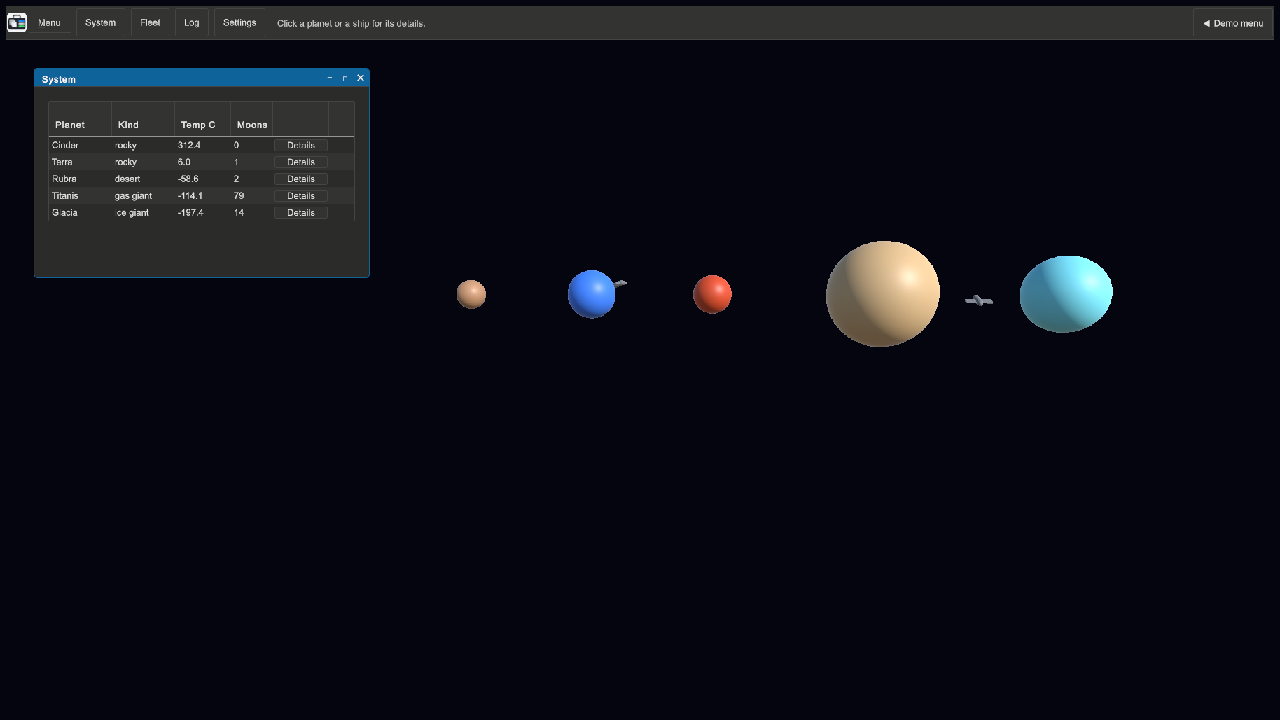The image size is (1280, 720).
Task: View Details for Glacia
Action: pos(301,213)
